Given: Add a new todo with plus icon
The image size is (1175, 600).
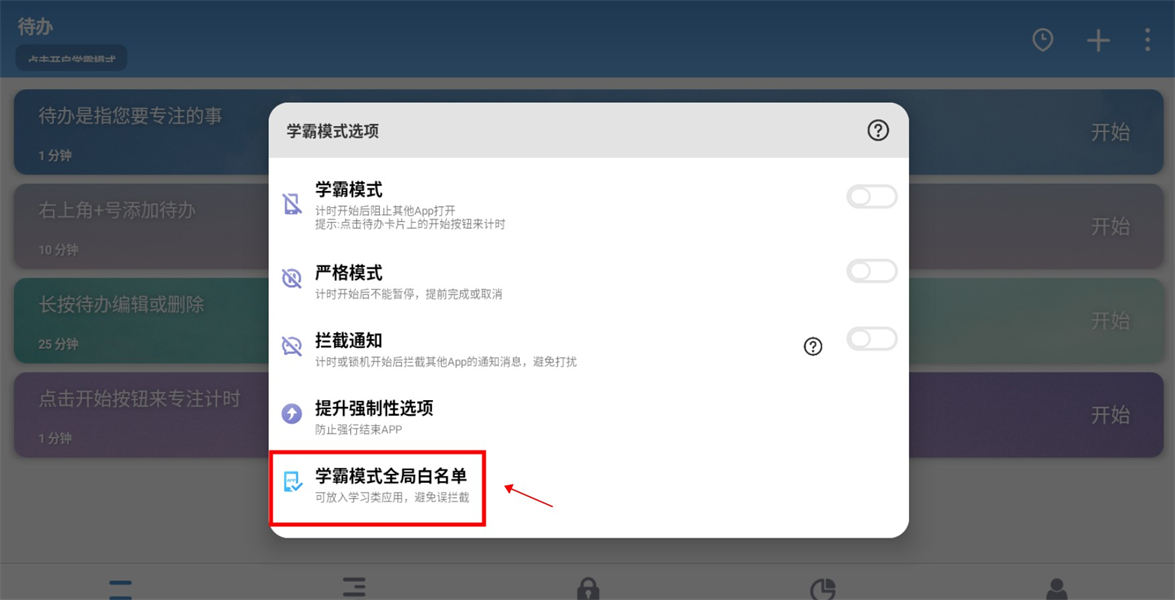Looking at the screenshot, I should (x=1099, y=40).
